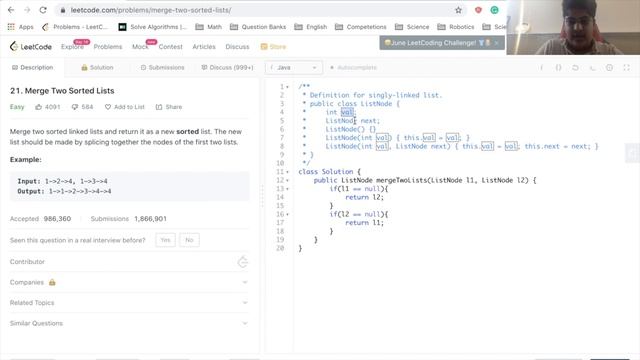Switch to the Discuss (999+) tab
The height and width of the screenshot is (360, 640).
coord(227,68)
